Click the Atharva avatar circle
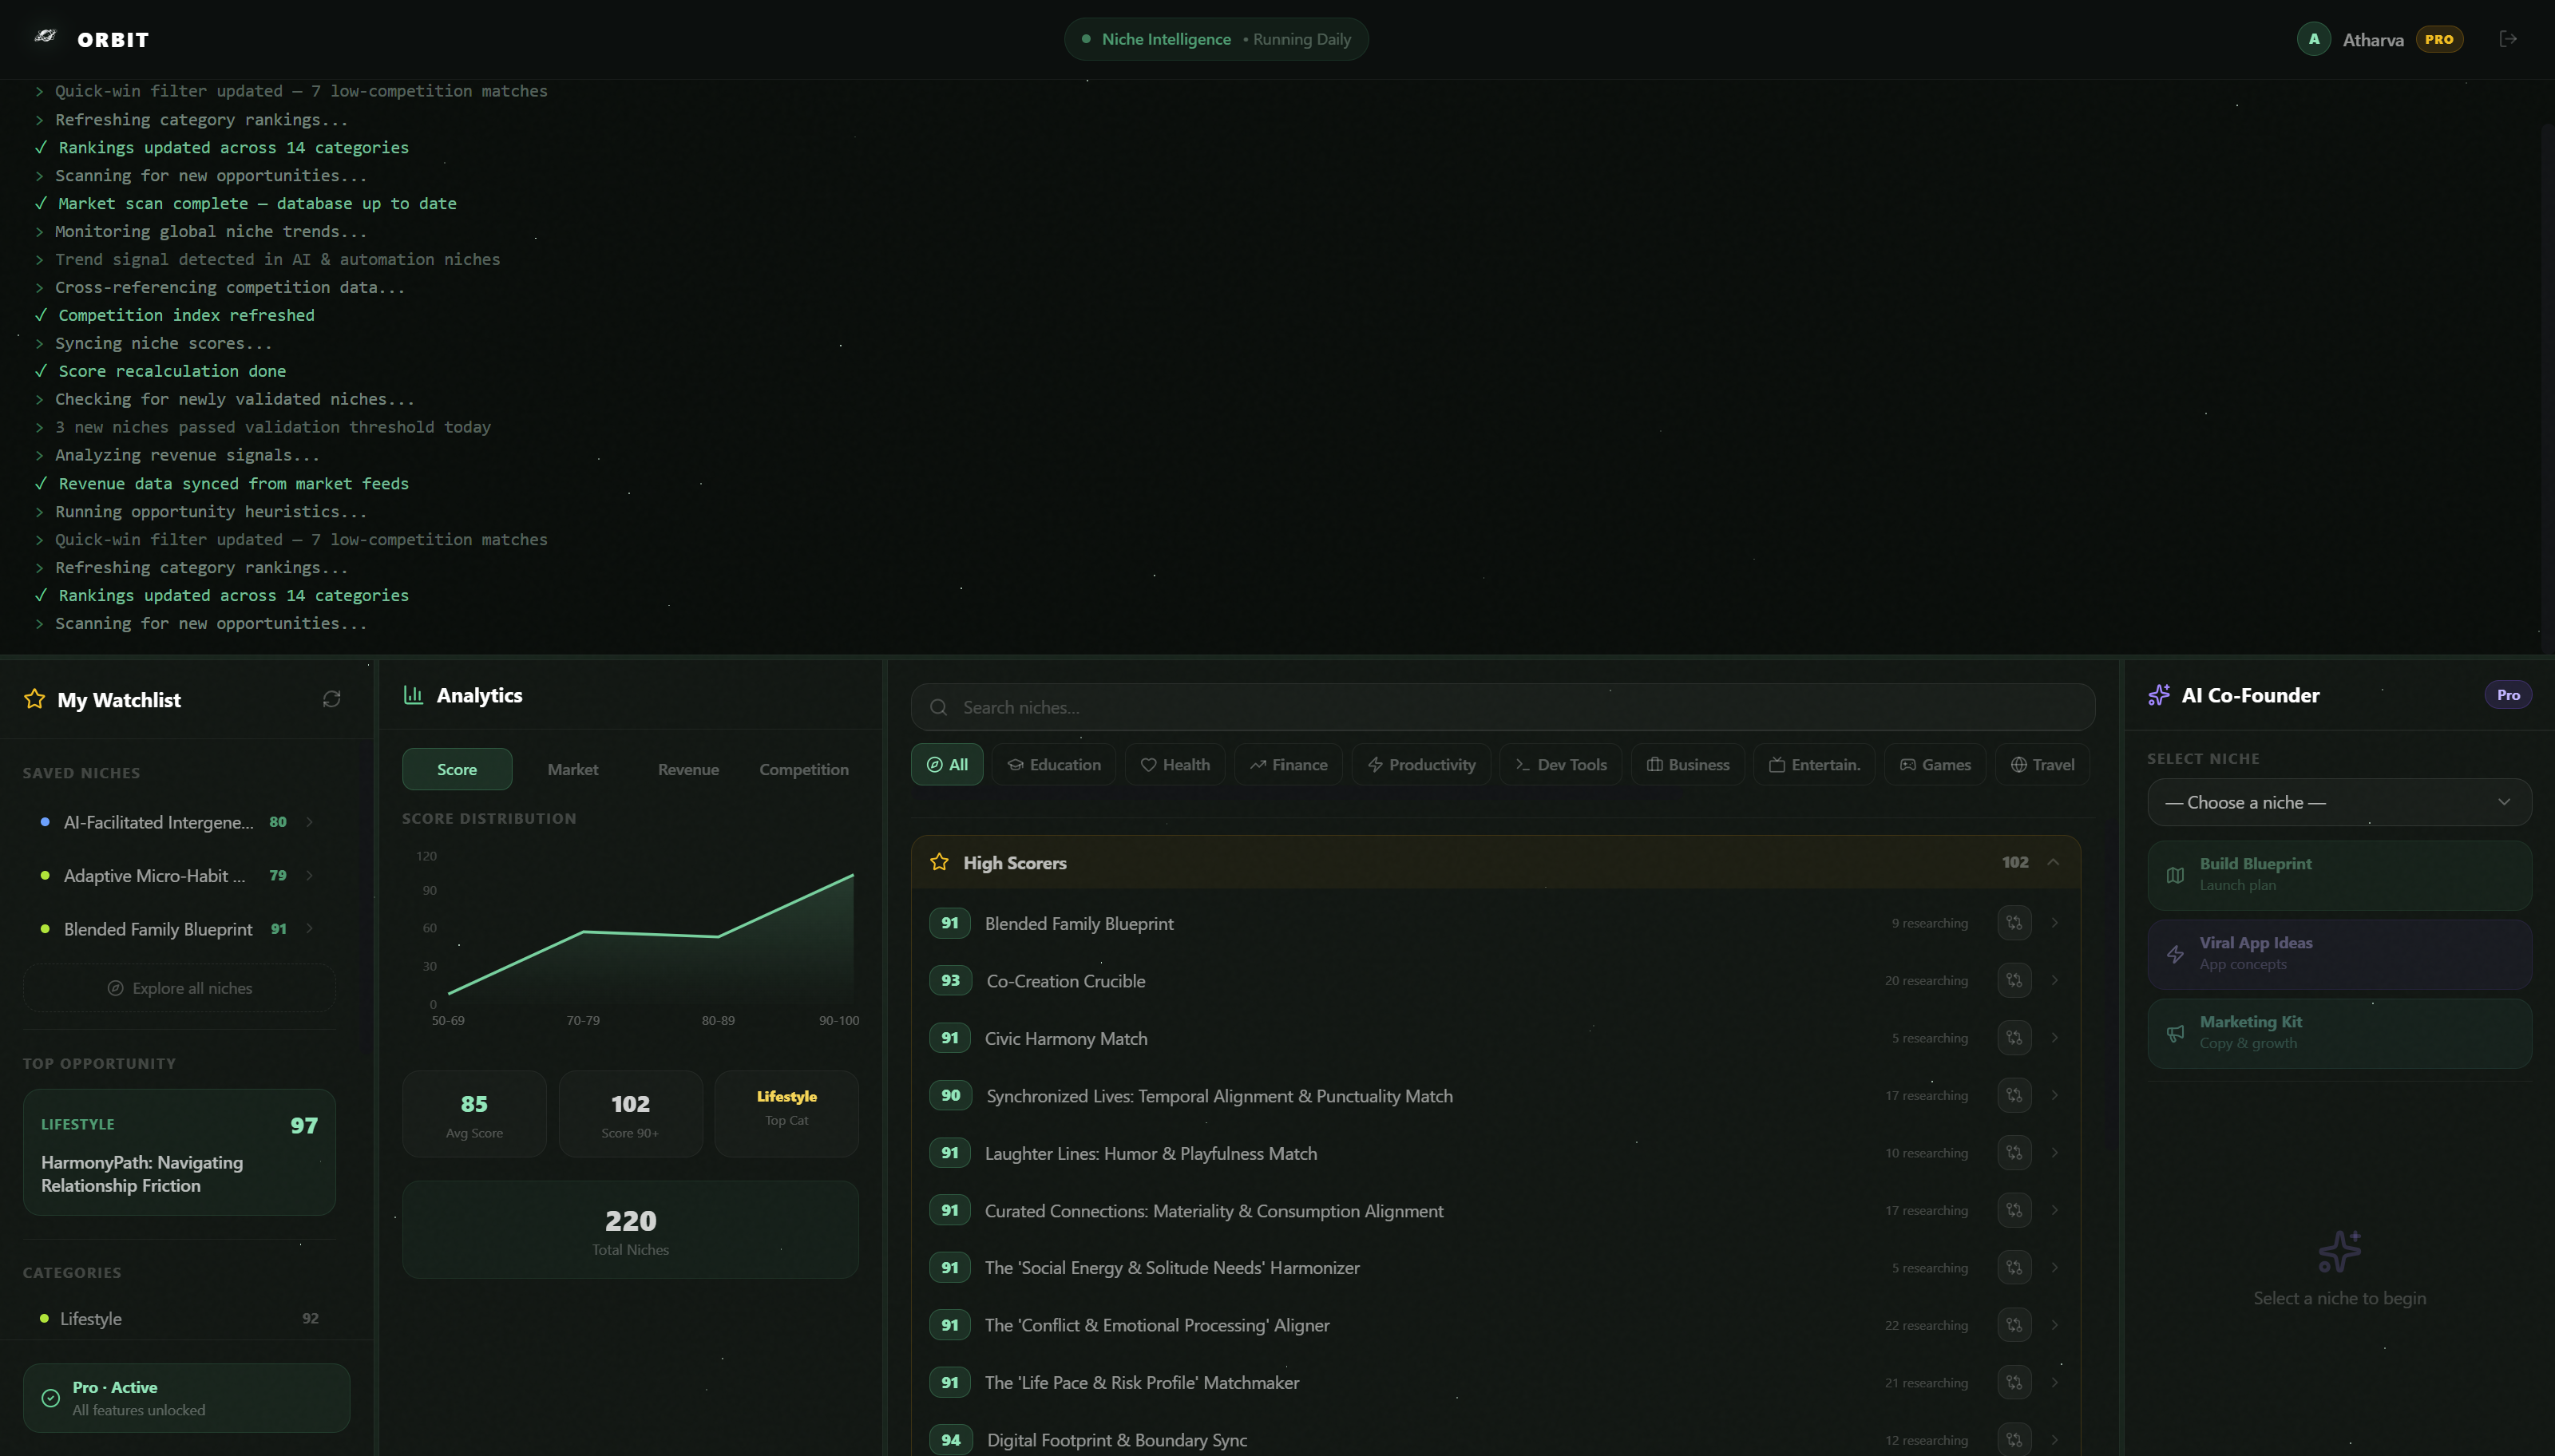The height and width of the screenshot is (1456, 2555). point(2313,39)
